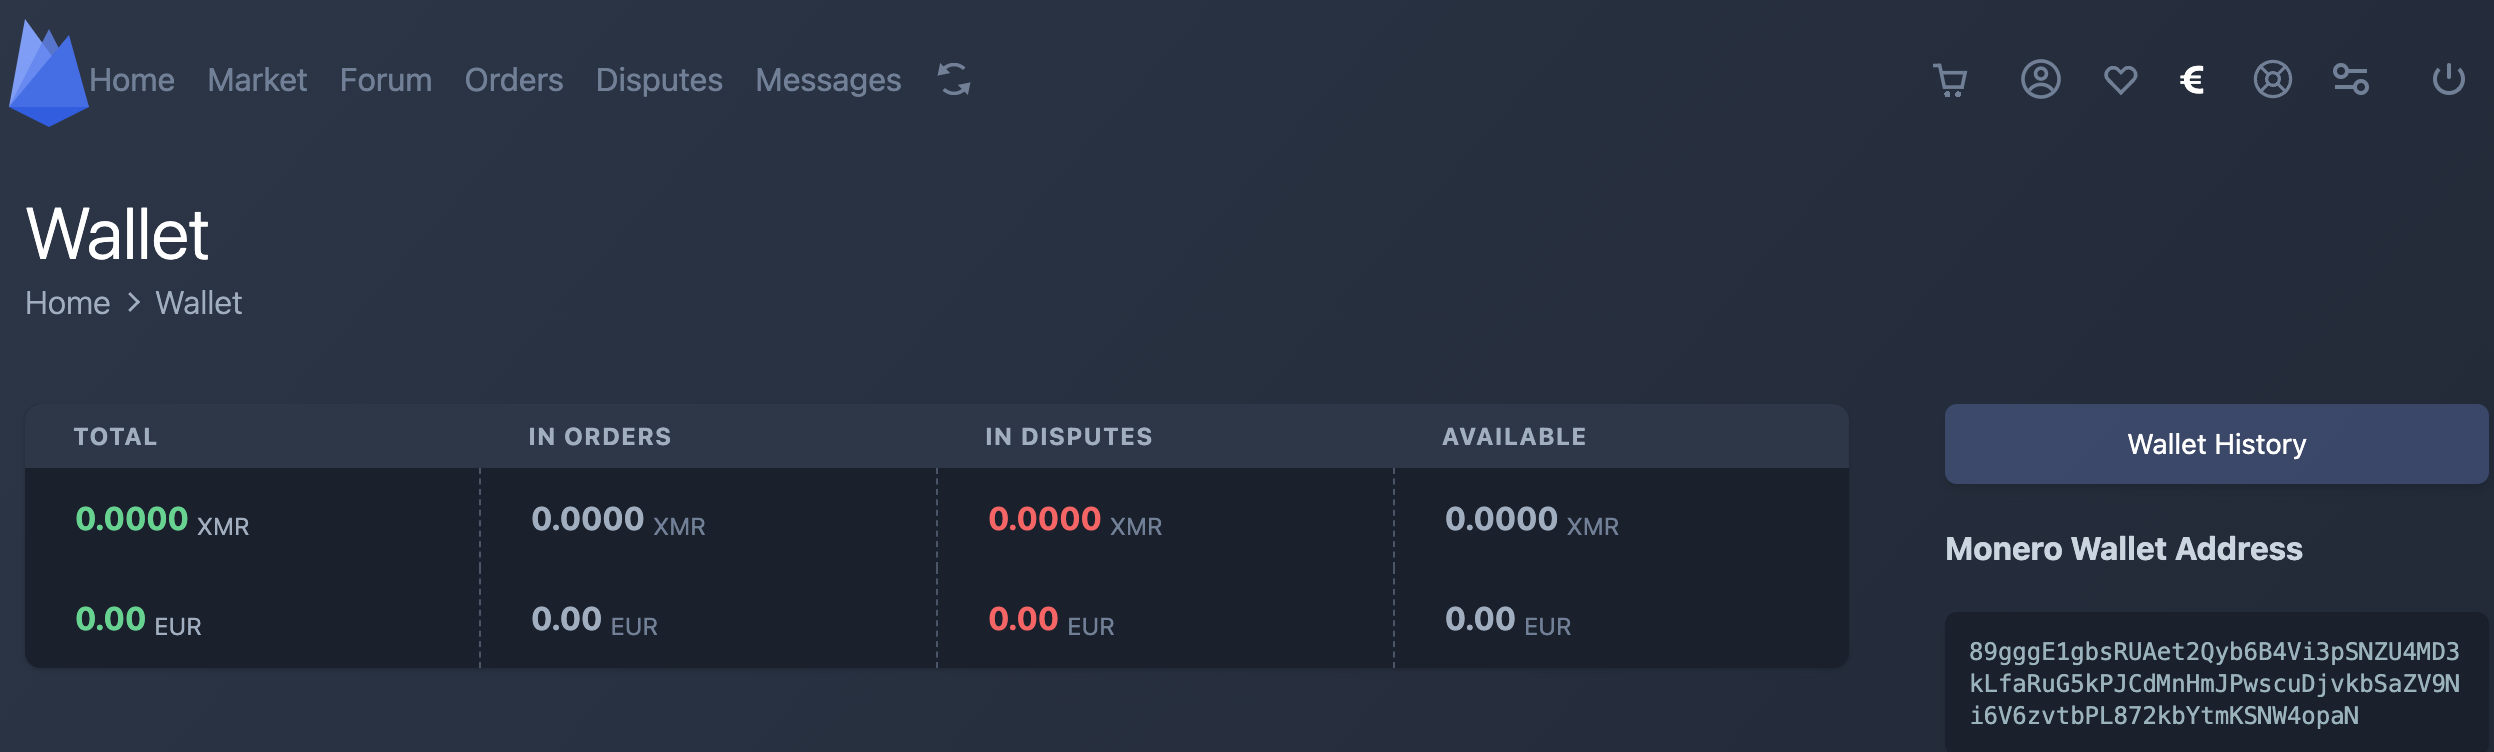Open the Orders page
The image size is (2494, 752).
tap(514, 80)
